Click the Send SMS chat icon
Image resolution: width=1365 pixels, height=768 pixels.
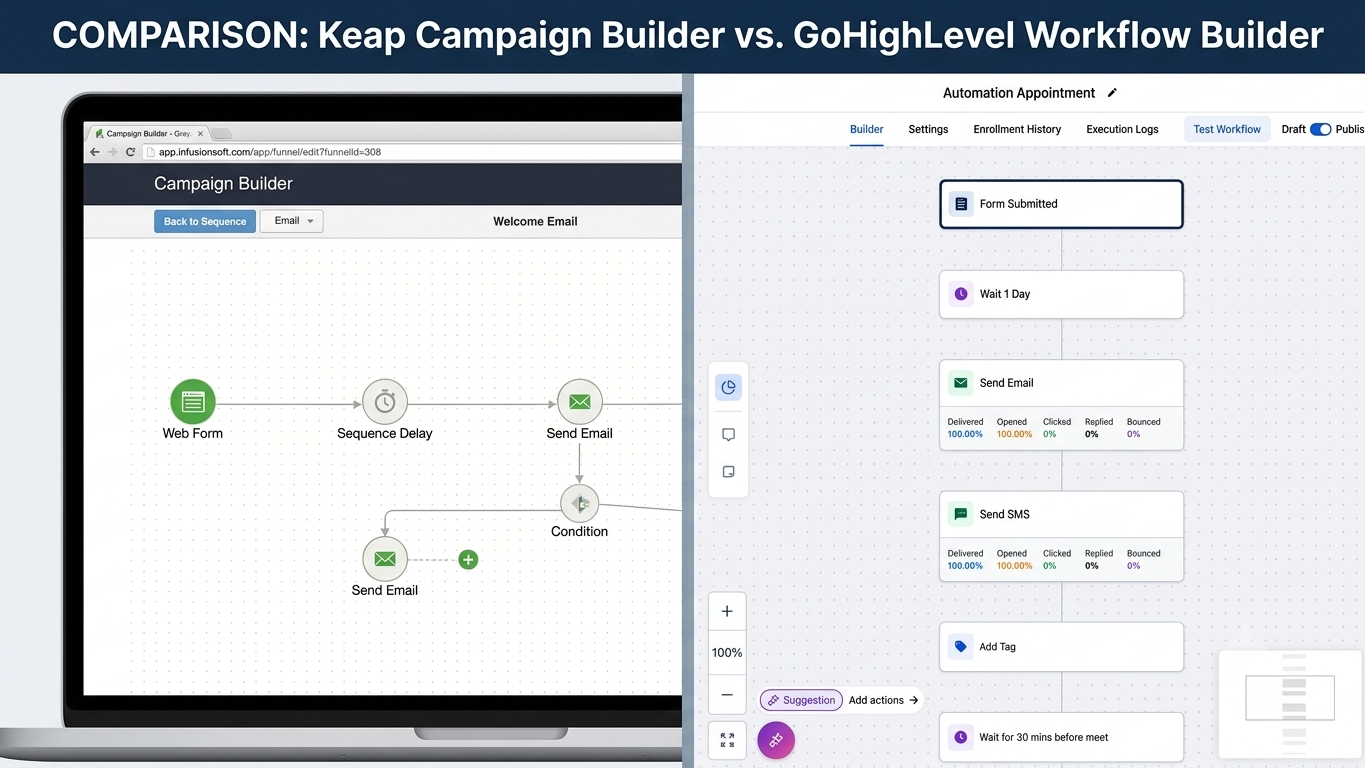click(961, 514)
